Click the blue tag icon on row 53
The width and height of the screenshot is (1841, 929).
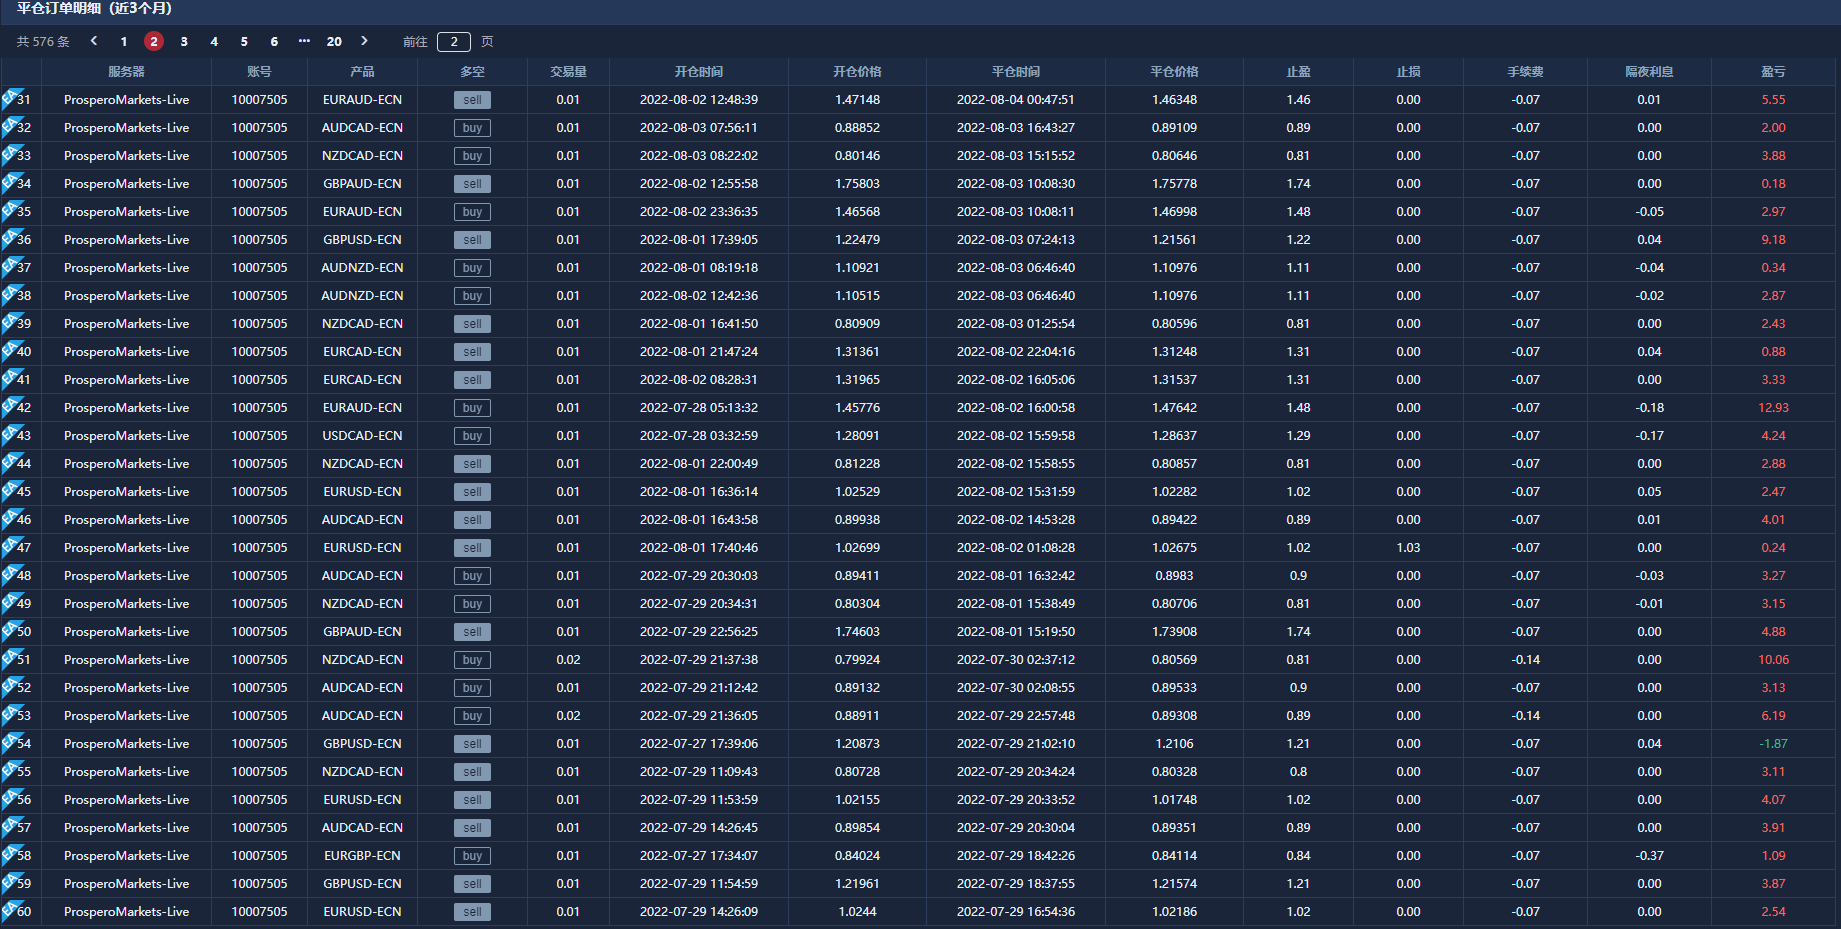tap(12, 714)
